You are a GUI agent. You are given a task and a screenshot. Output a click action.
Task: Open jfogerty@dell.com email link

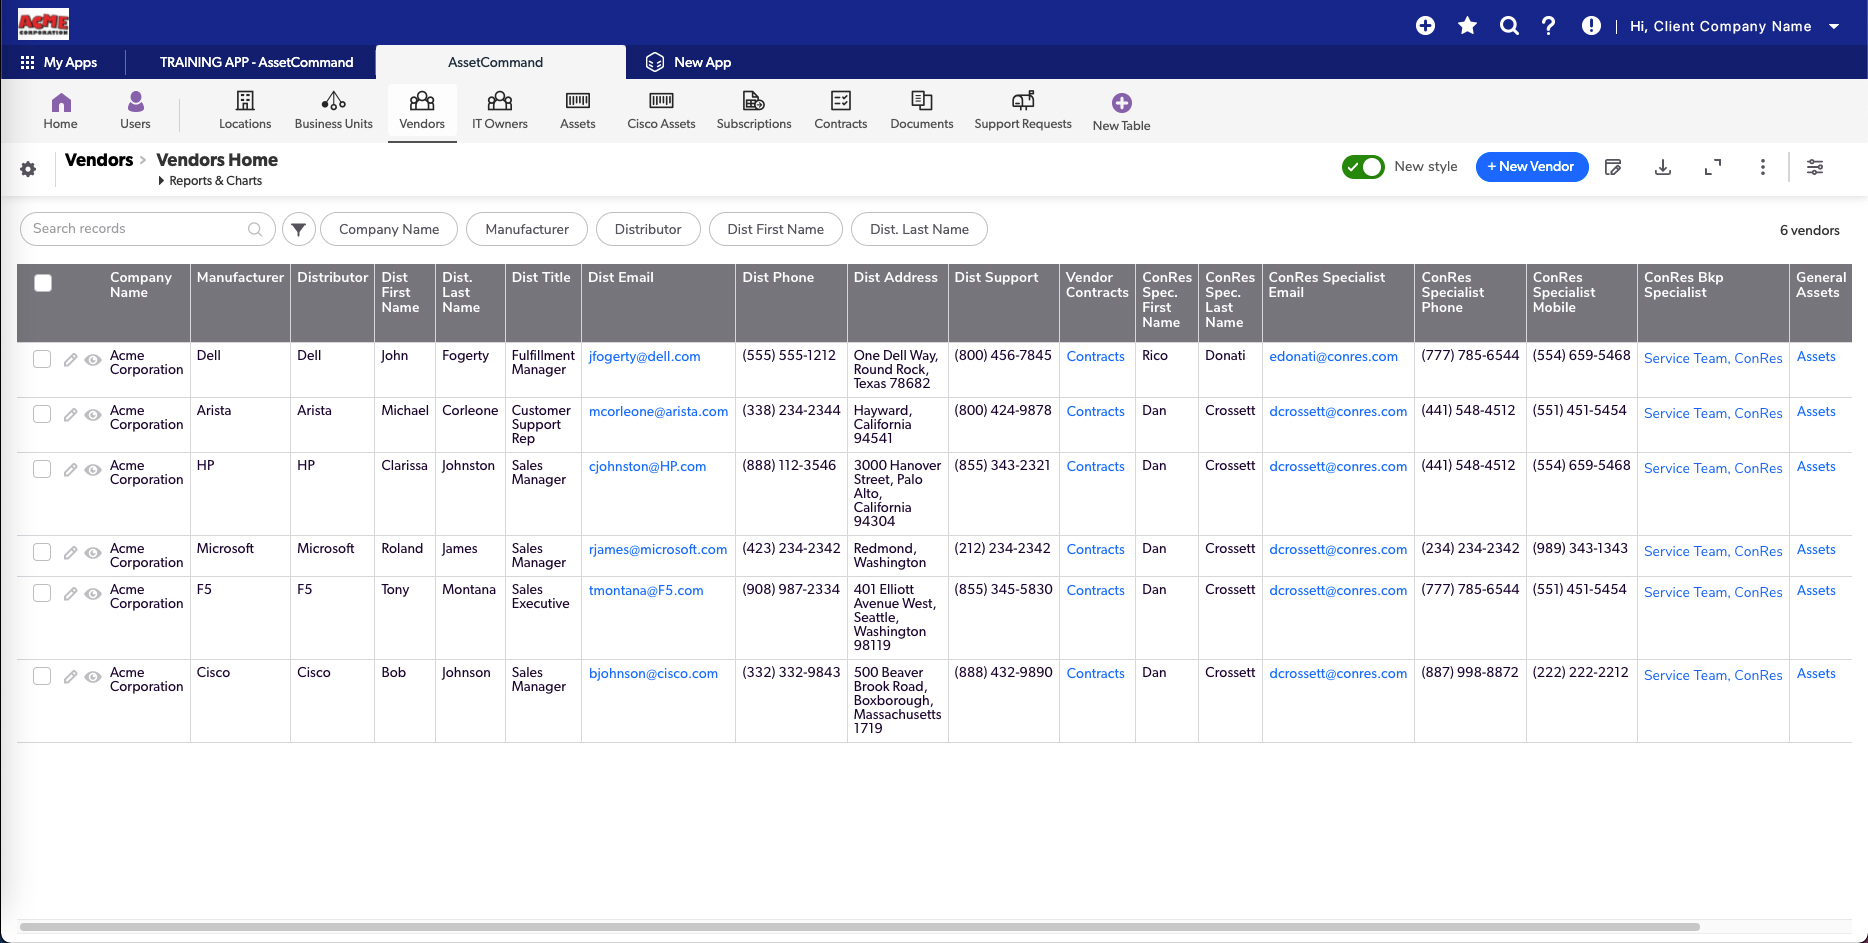click(644, 357)
